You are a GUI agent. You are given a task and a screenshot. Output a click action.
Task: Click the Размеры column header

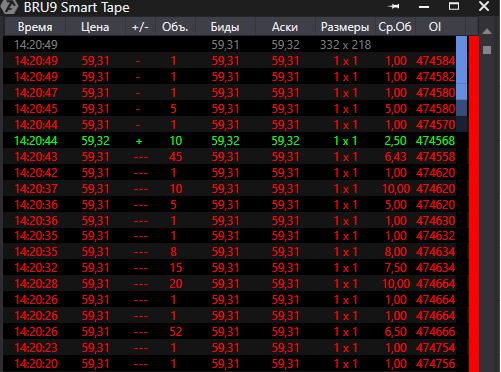tap(345, 27)
